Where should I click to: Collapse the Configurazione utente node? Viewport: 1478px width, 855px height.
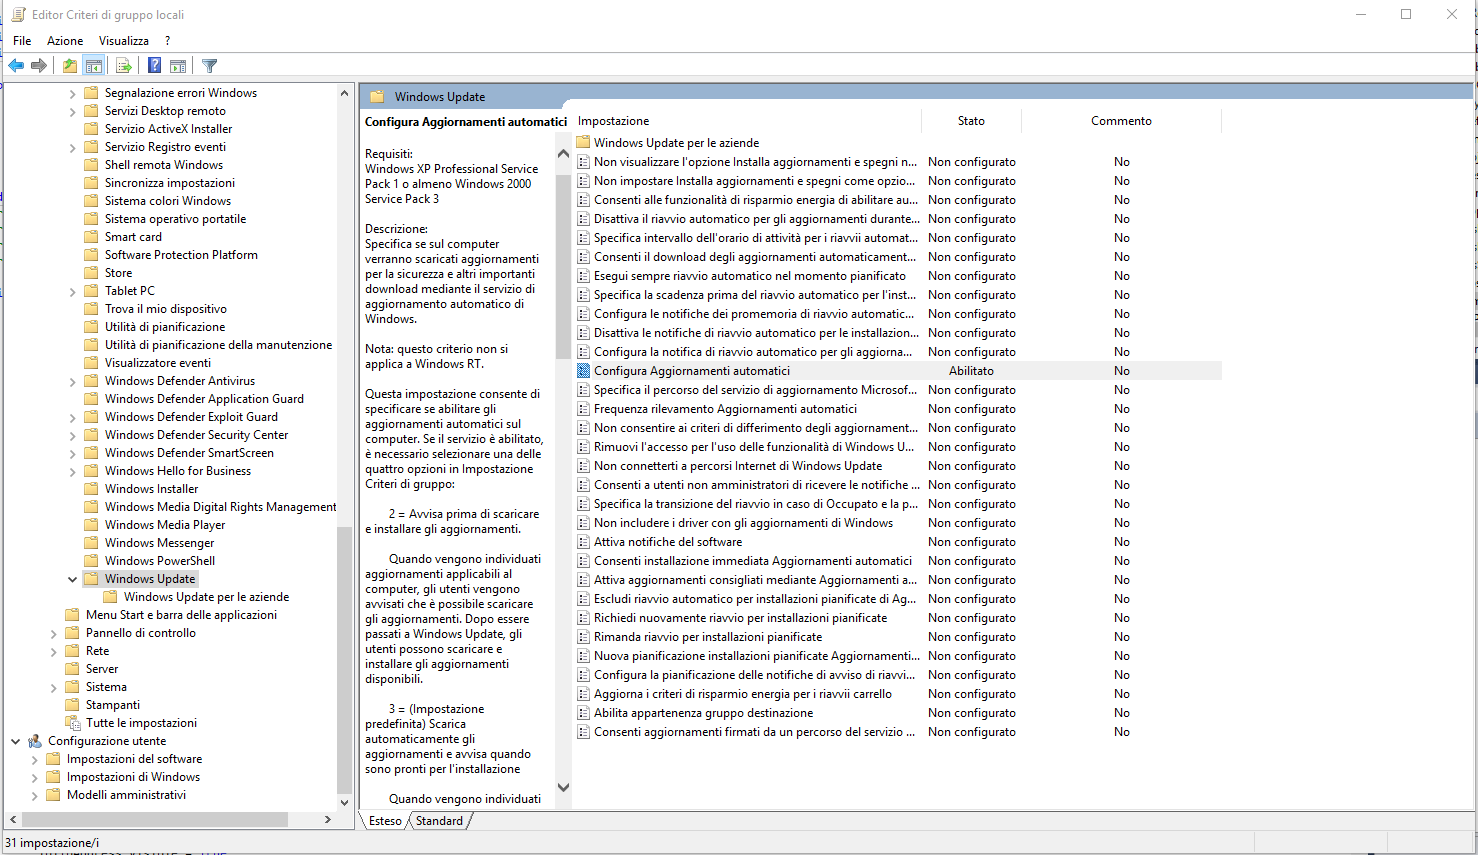click(15, 741)
